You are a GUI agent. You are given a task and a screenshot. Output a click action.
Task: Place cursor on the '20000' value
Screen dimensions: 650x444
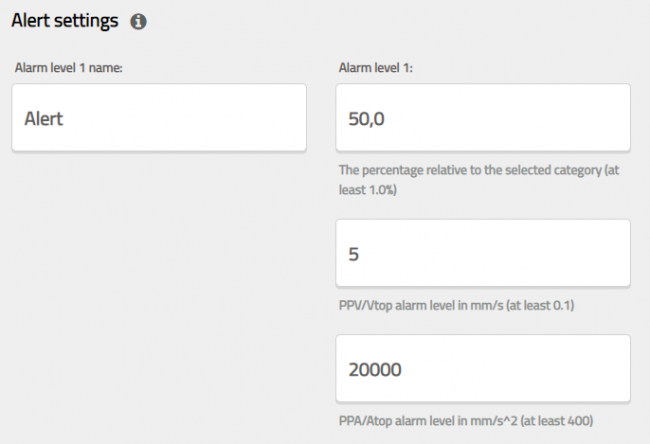click(374, 370)
